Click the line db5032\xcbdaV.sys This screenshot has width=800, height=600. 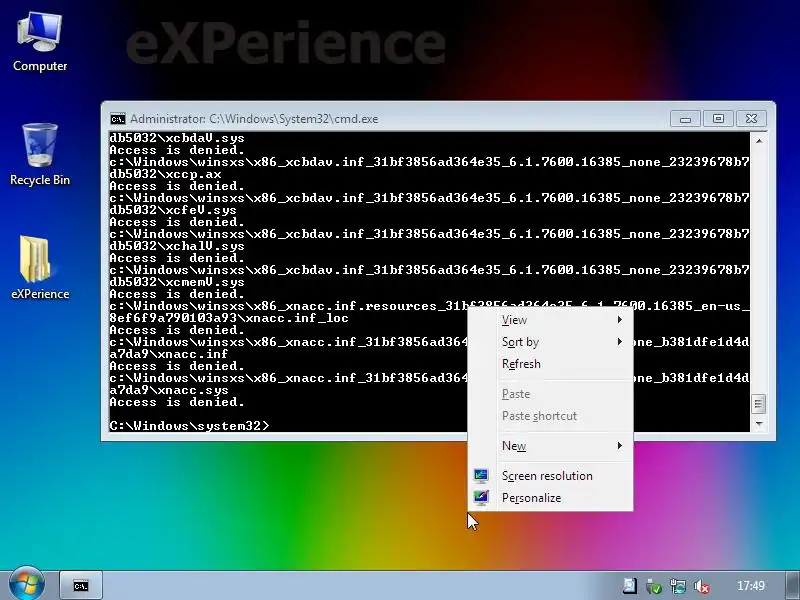click(177, 138)
